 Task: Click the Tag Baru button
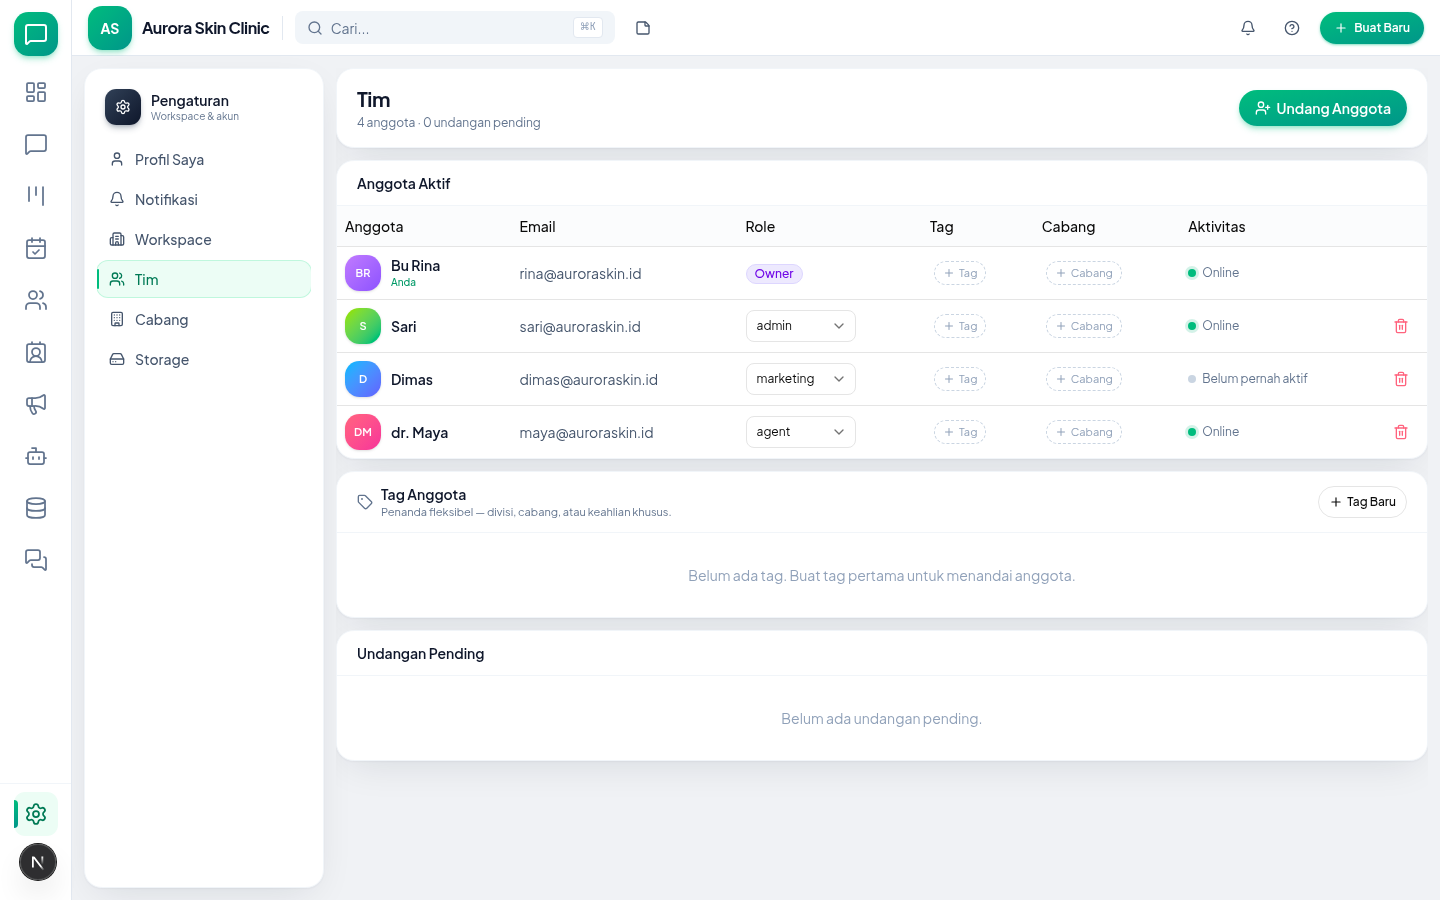1362,502
